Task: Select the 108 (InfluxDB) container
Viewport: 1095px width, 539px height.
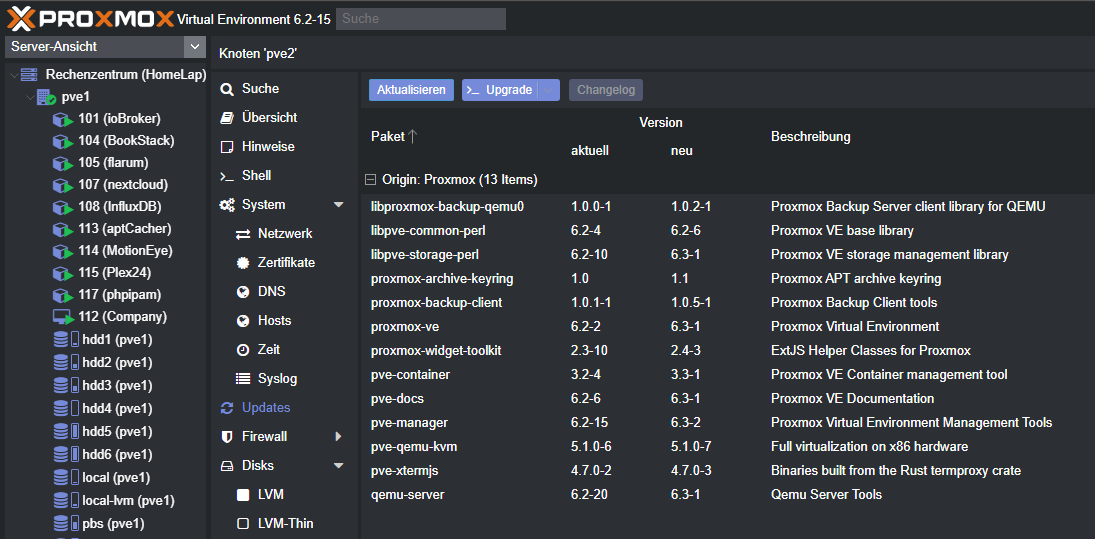Action: (119, 207)
